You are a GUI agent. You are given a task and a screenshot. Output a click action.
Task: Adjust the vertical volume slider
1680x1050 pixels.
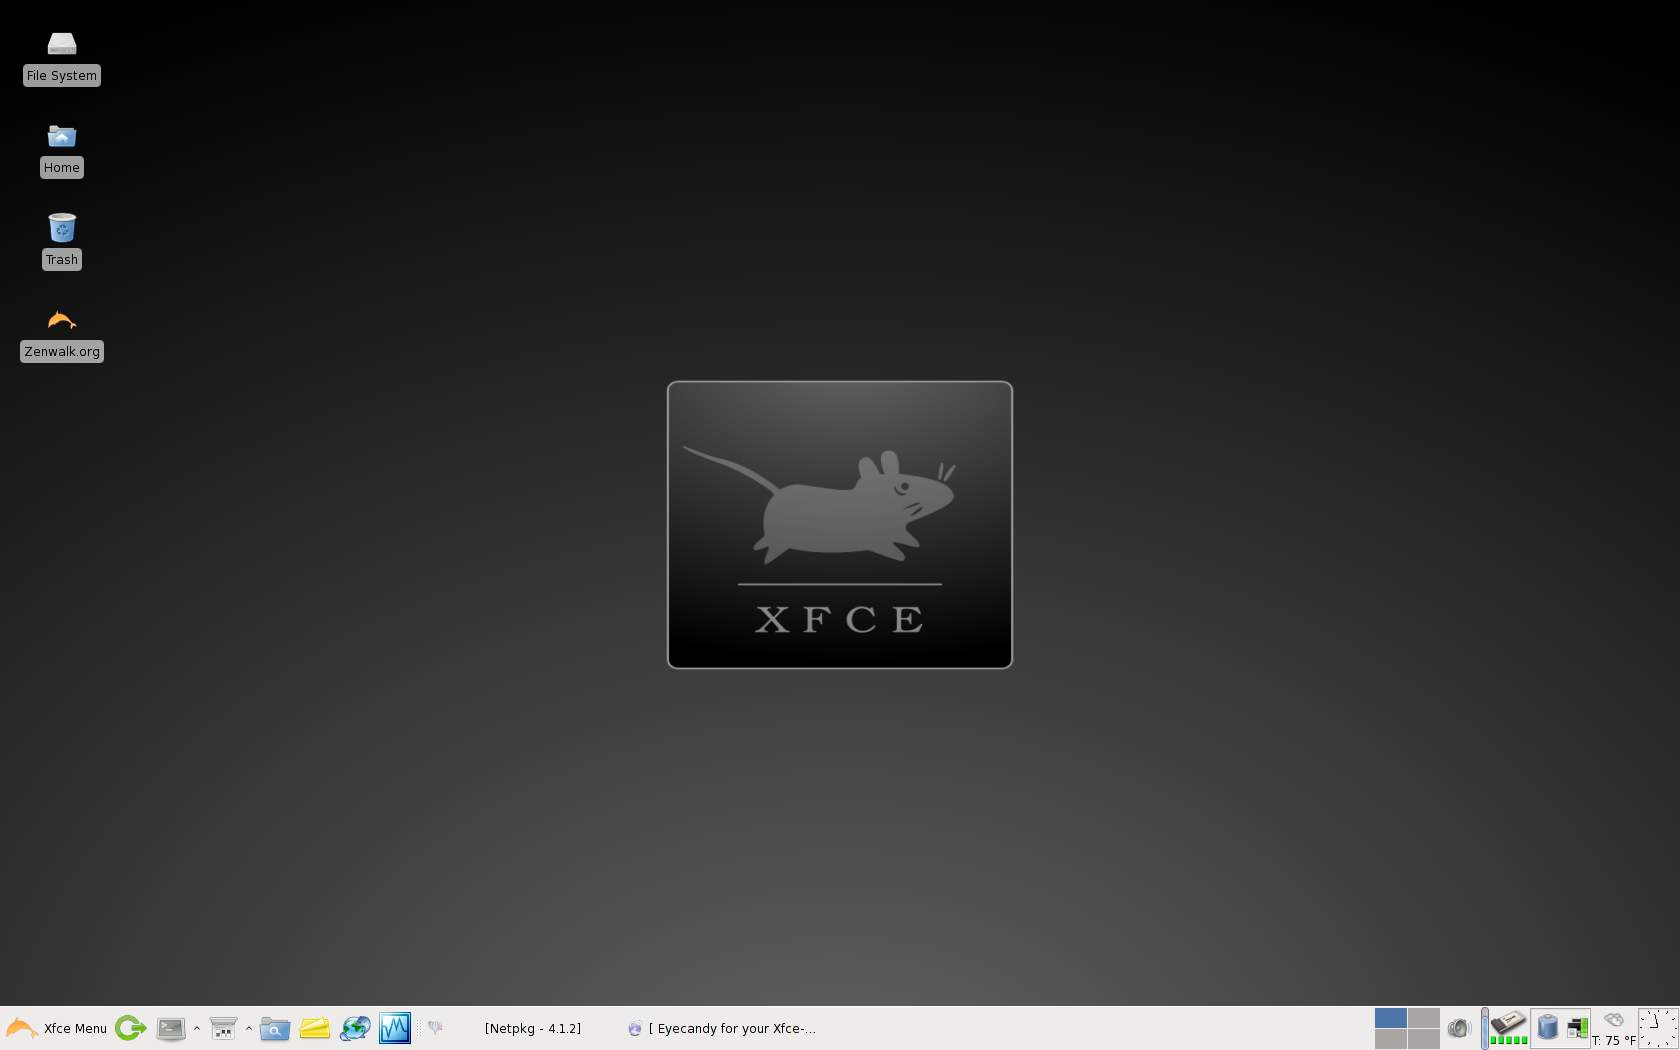1485,1028
